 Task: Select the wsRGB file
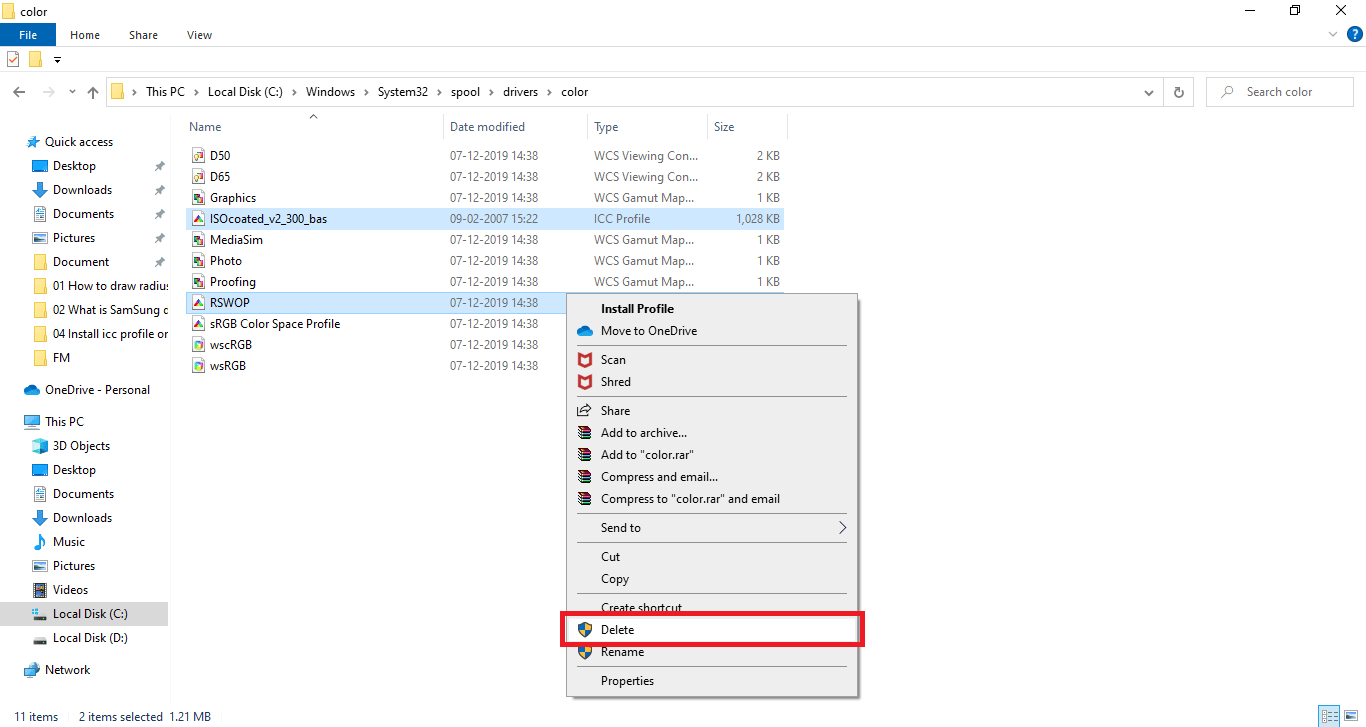(227, 366)
